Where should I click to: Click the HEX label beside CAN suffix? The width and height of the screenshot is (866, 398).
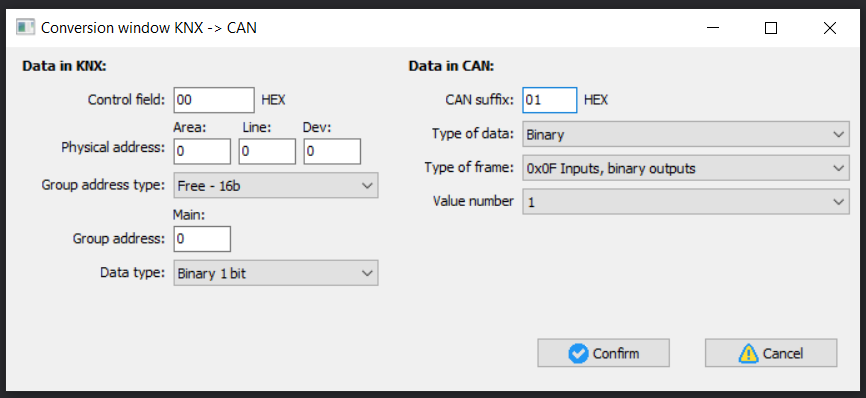point(596,100)
